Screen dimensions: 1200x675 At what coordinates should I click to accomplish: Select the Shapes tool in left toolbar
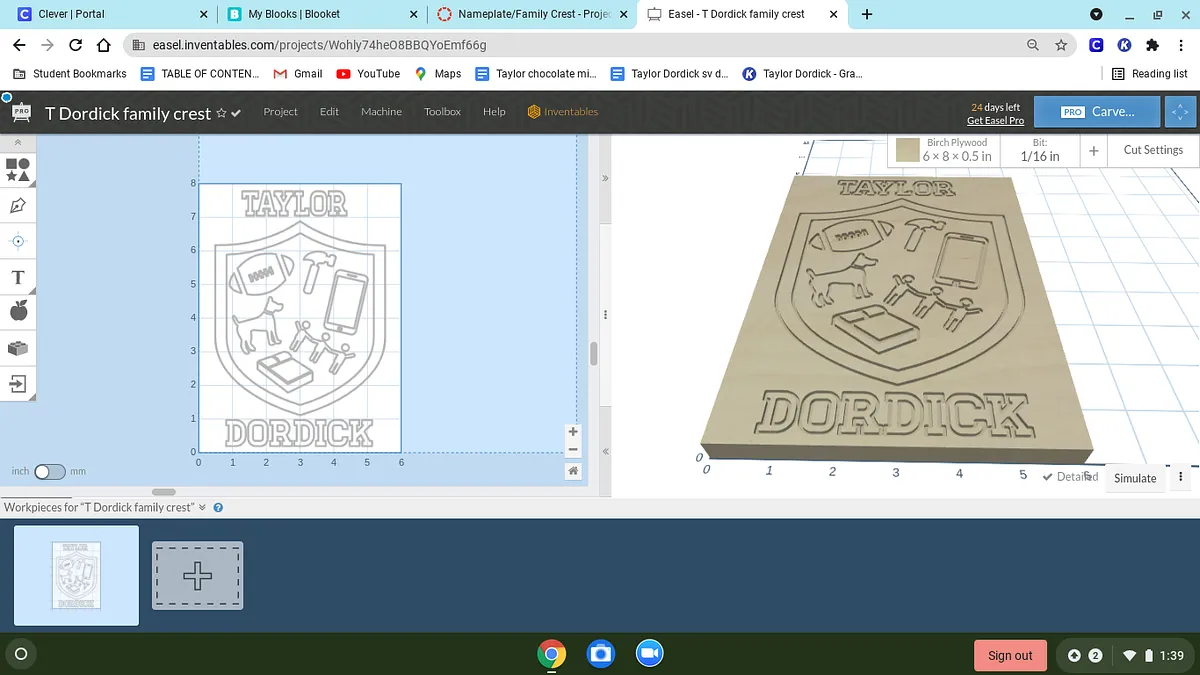pos(18,168)
